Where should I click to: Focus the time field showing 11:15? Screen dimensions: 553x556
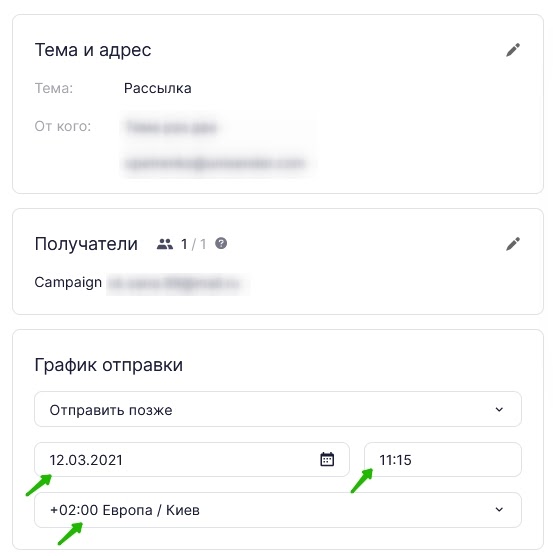pos(443,460)
